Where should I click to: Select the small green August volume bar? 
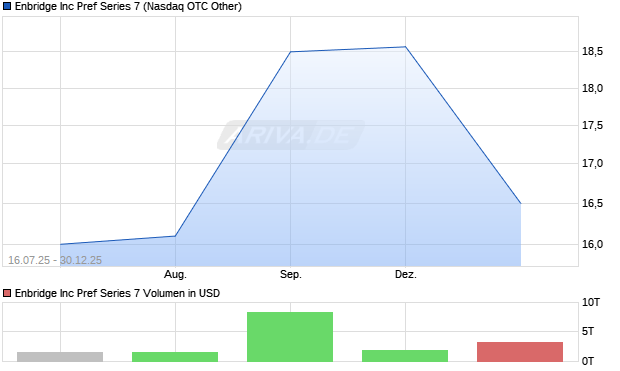(x=175, y=357)
